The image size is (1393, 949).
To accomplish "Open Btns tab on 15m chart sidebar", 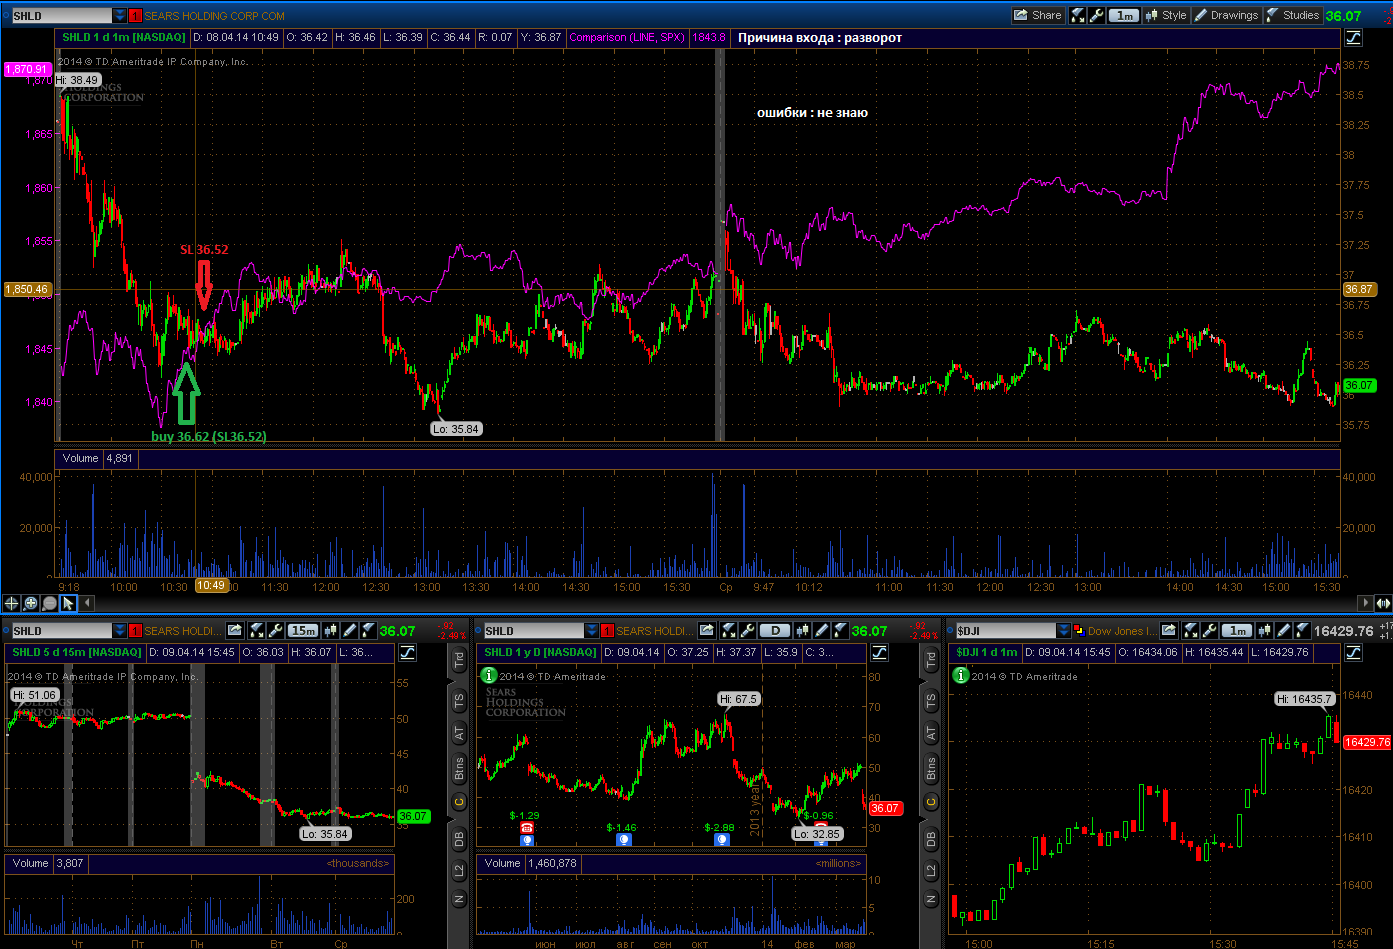I will (x=460, y=768).
